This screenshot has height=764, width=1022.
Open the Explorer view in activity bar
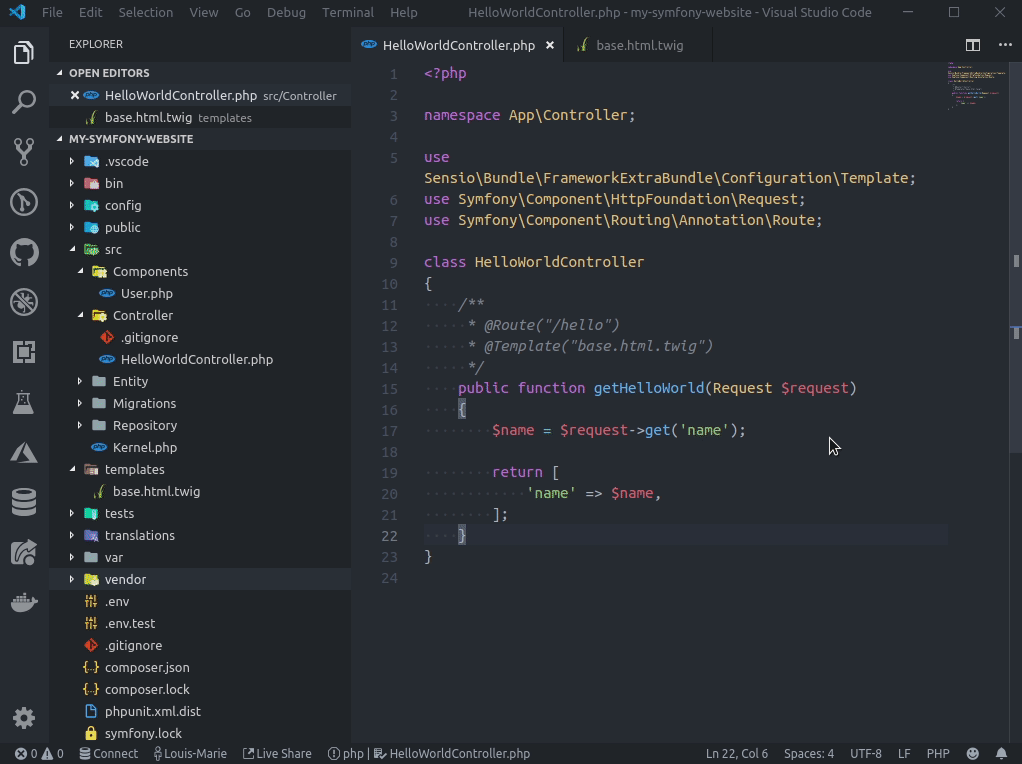(x=24, y=53)
